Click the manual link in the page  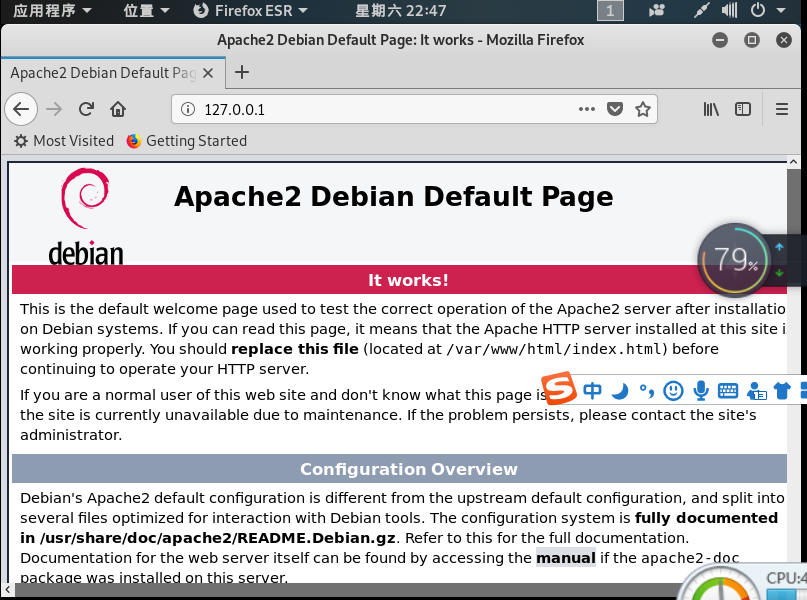tap(566, 557)
